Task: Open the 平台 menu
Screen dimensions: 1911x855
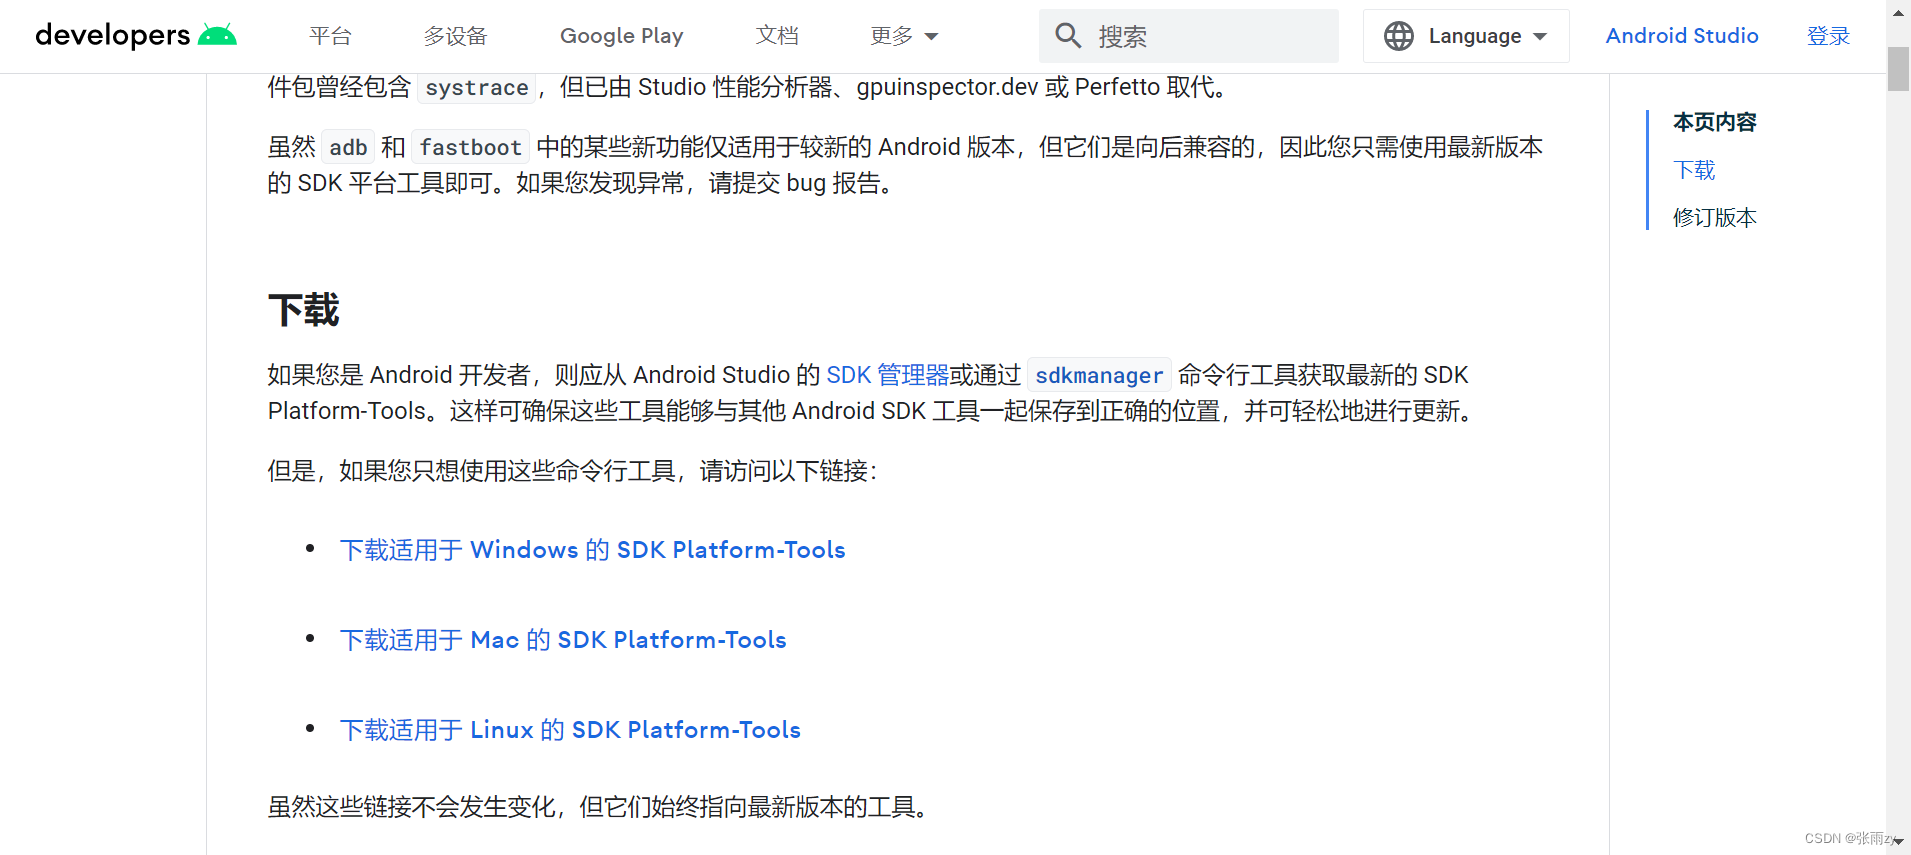Action: (330, 36)
